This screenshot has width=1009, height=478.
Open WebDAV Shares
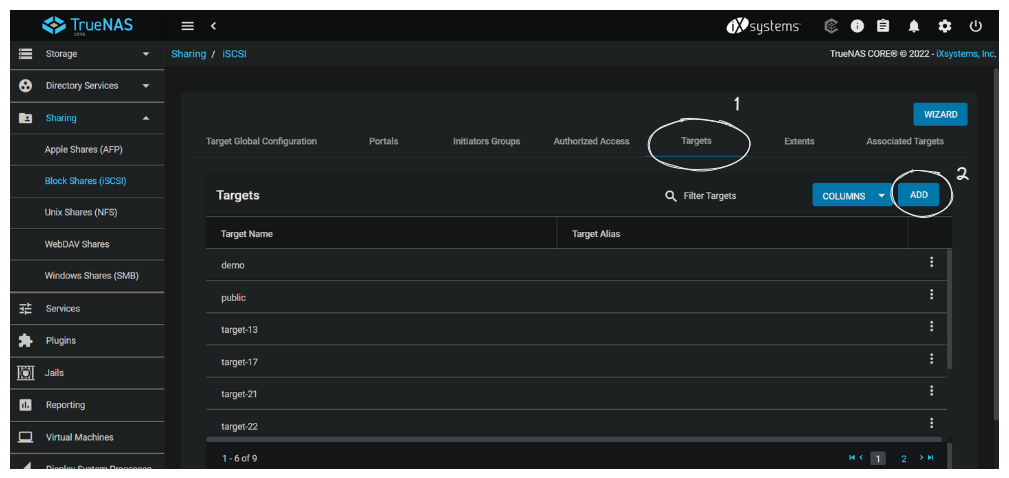[77, 244]
